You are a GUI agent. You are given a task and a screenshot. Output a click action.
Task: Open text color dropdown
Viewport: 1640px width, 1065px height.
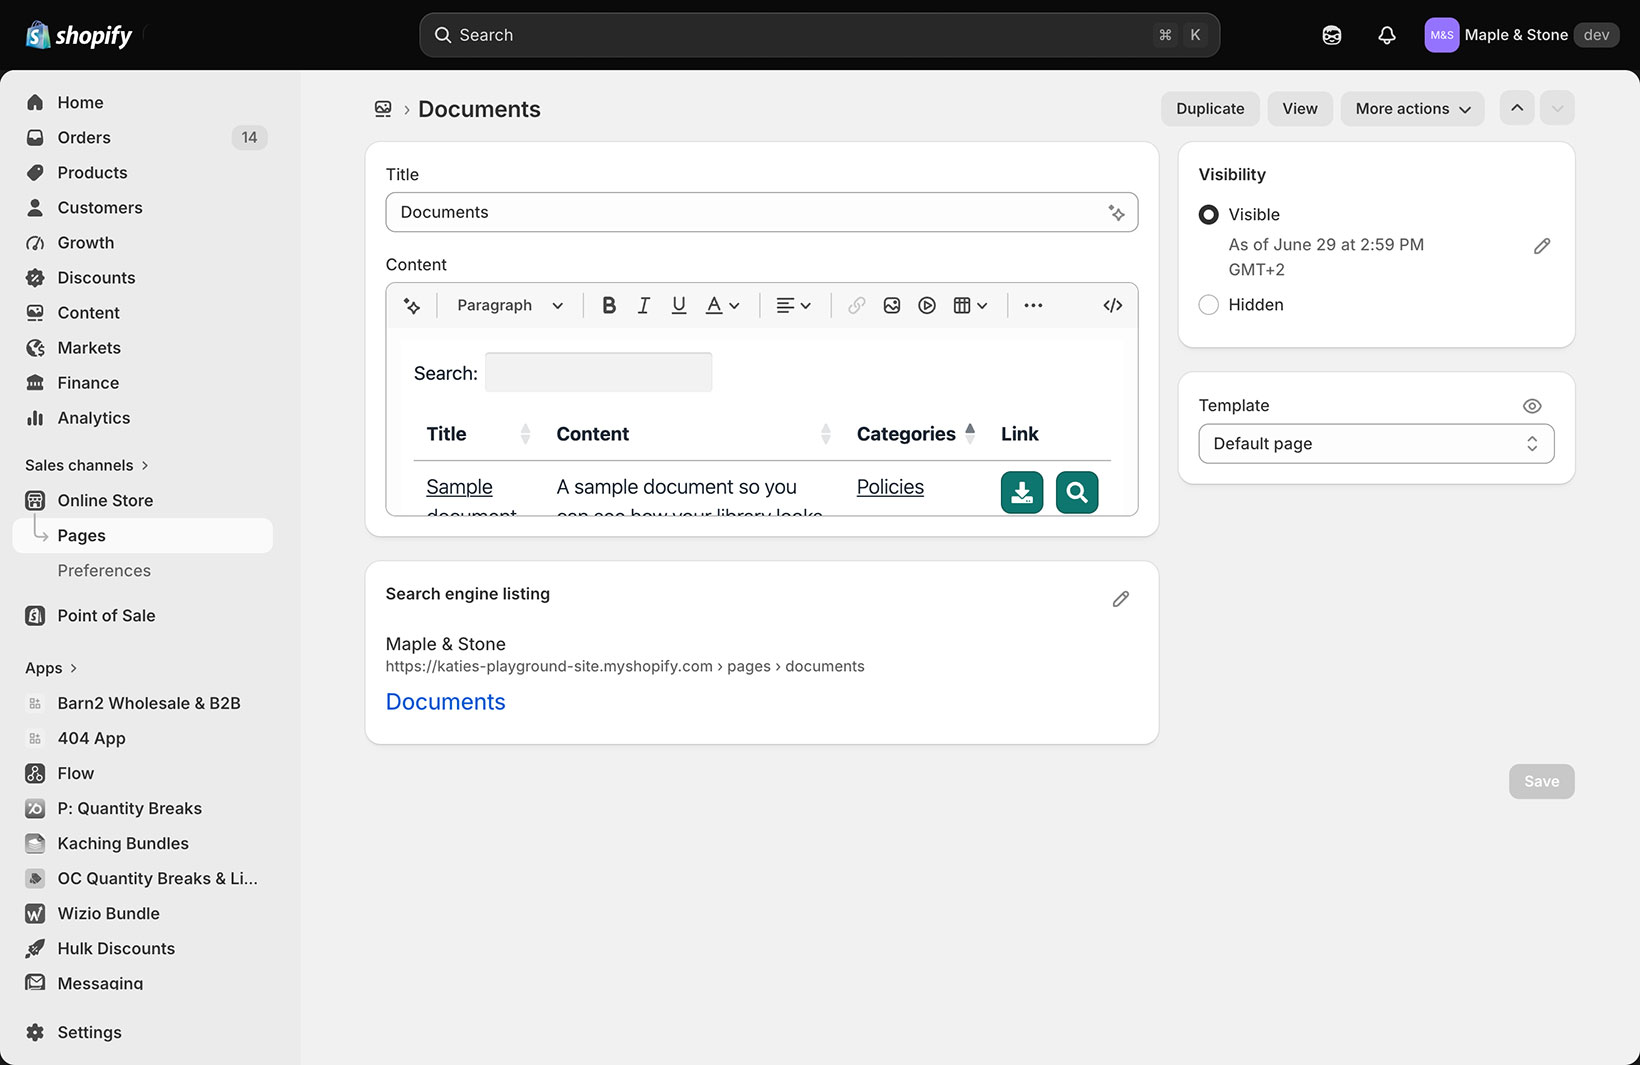click(x=723, y=305)
